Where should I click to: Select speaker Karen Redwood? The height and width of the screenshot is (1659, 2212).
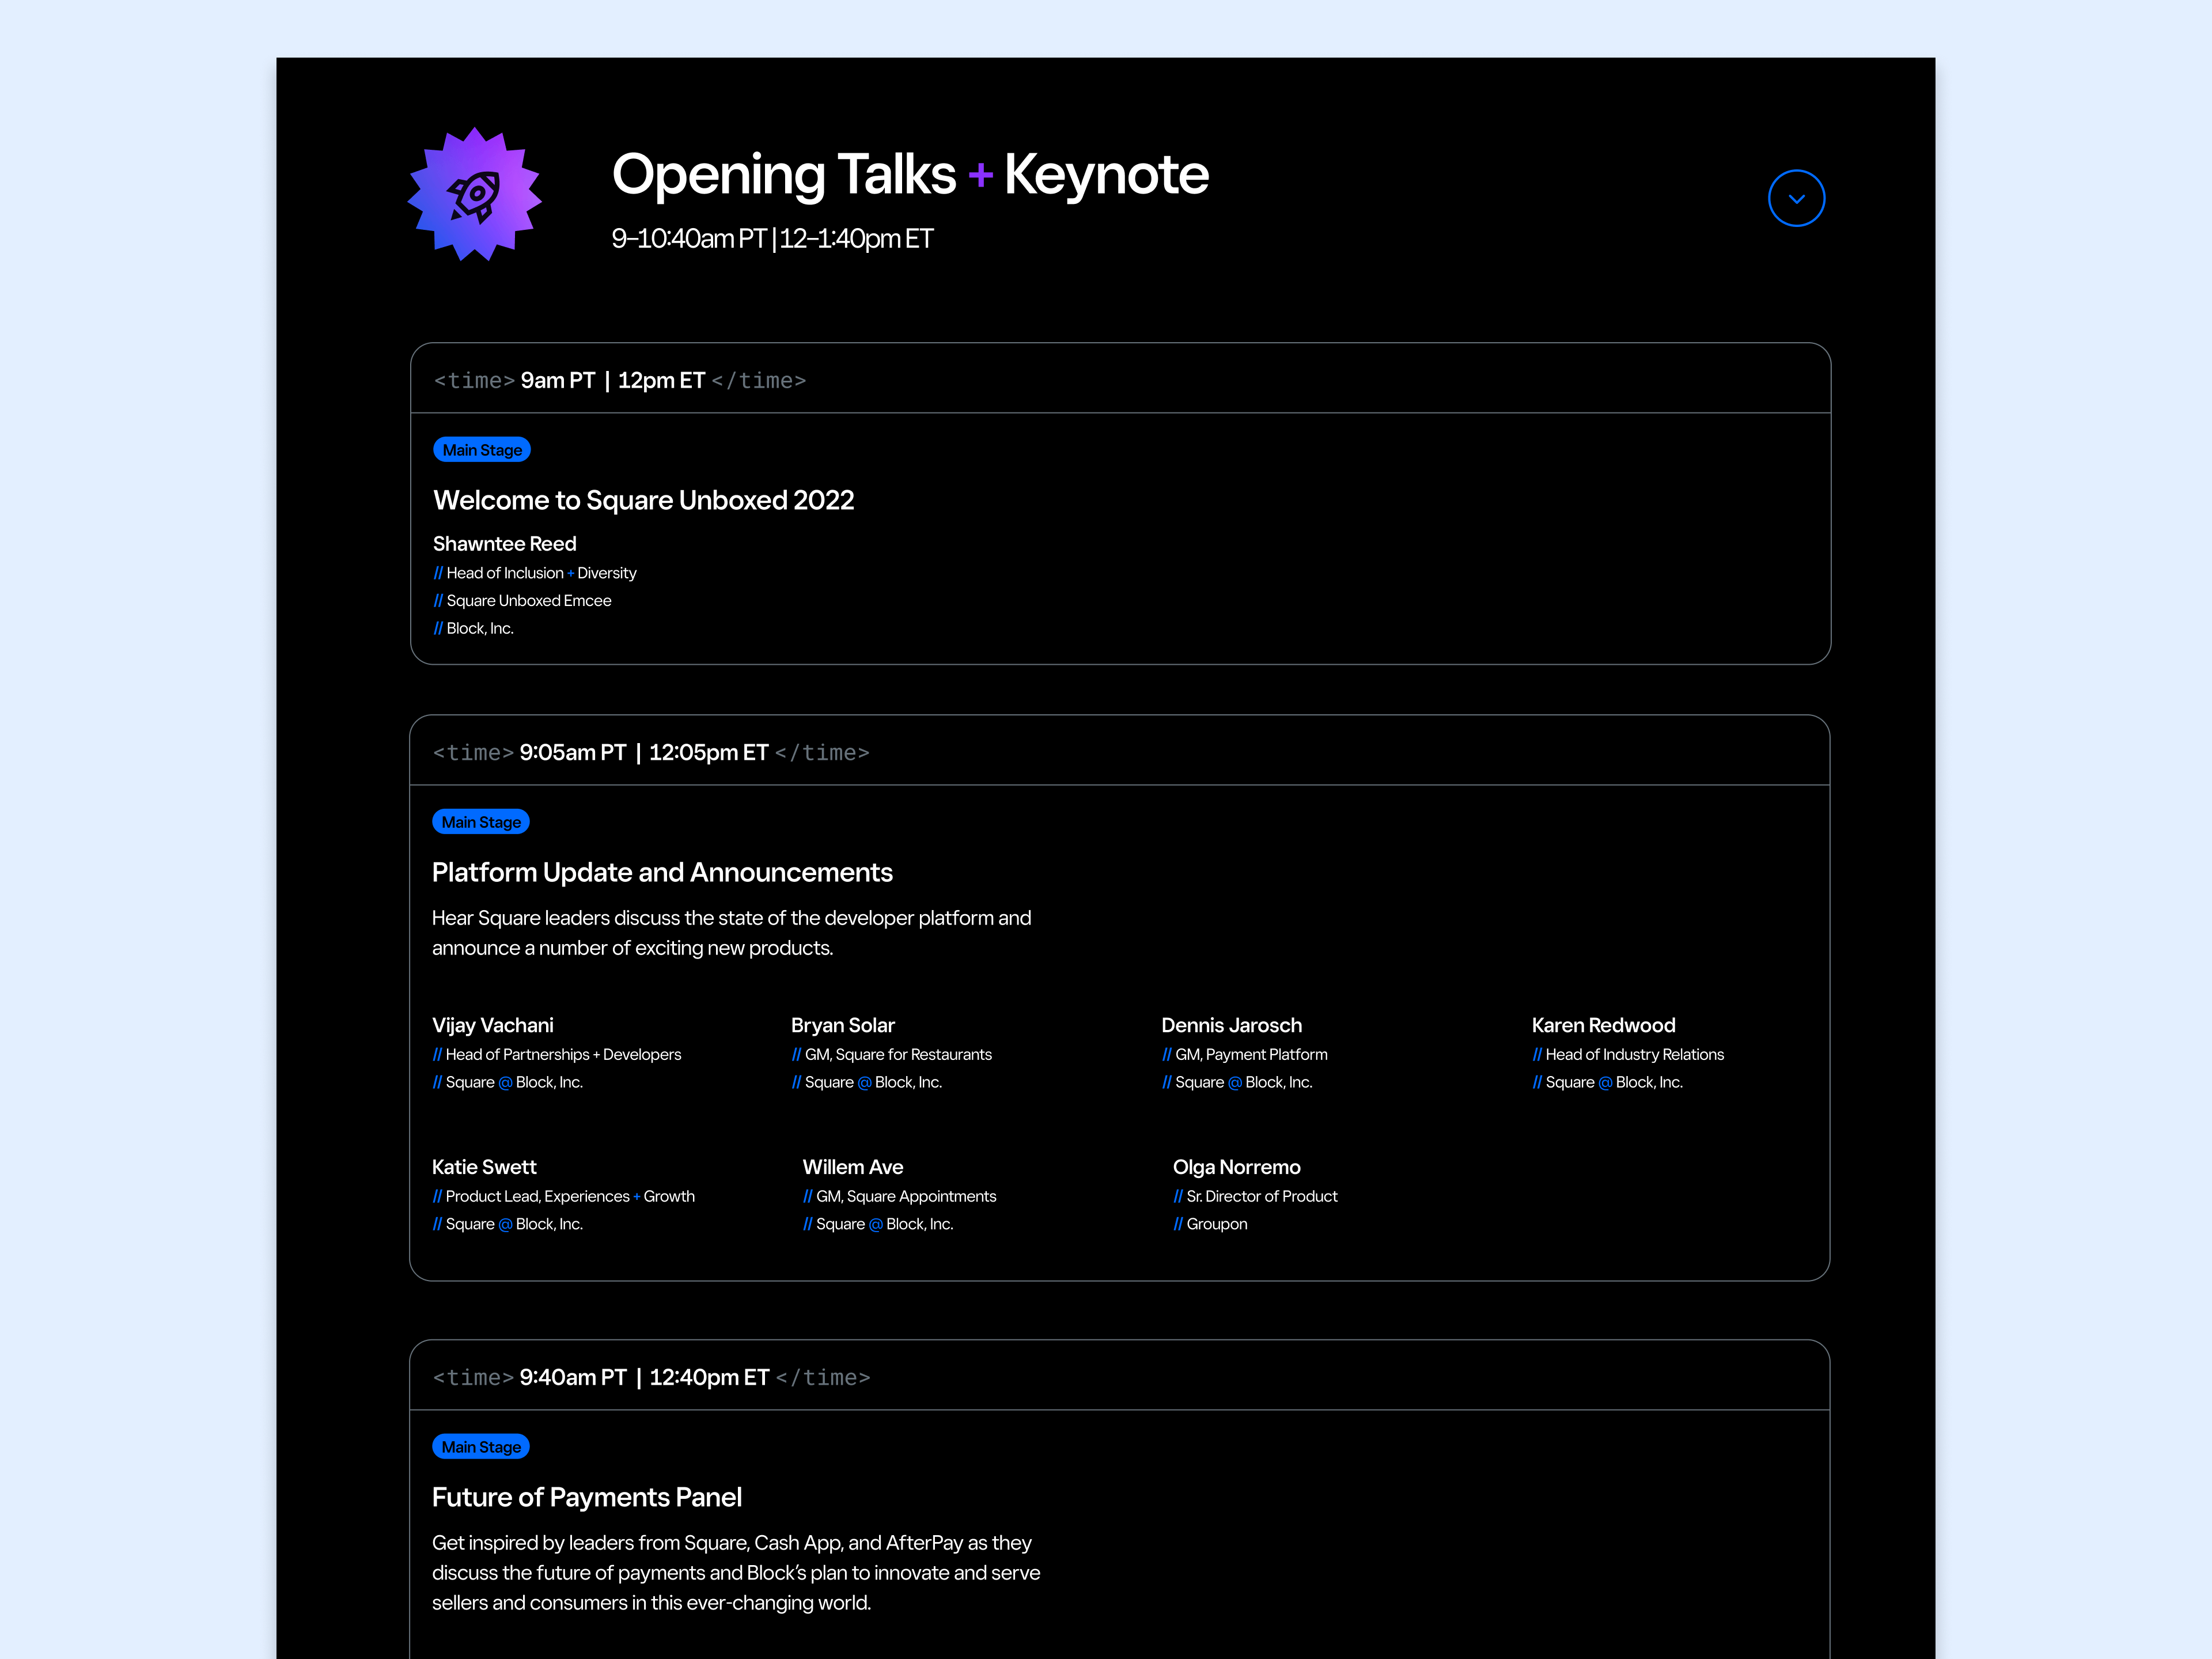(1604, 1025)
